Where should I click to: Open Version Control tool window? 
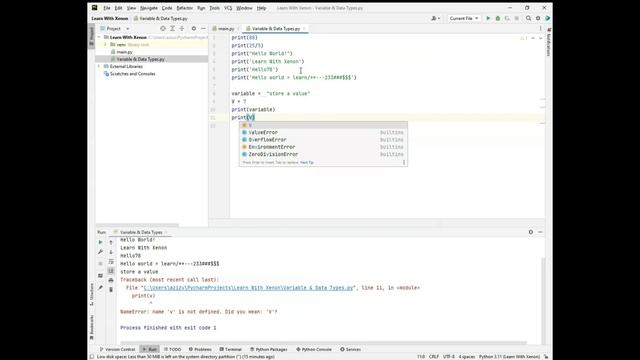click(117, 349)
